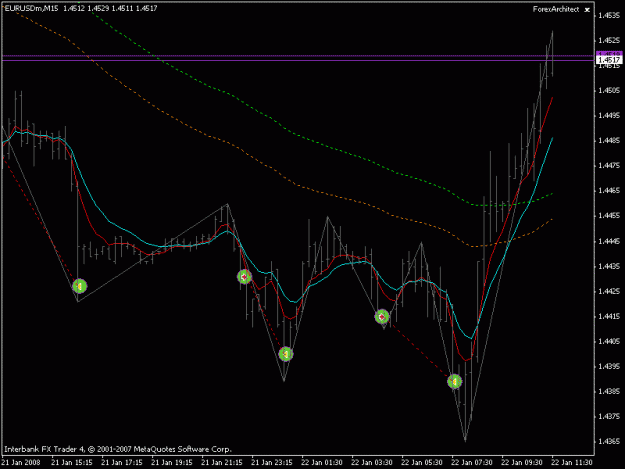Screen dimensions: 625x469
Task: Click the ForexArchitect expert advisor label
Action: click(x=556, y=9)
